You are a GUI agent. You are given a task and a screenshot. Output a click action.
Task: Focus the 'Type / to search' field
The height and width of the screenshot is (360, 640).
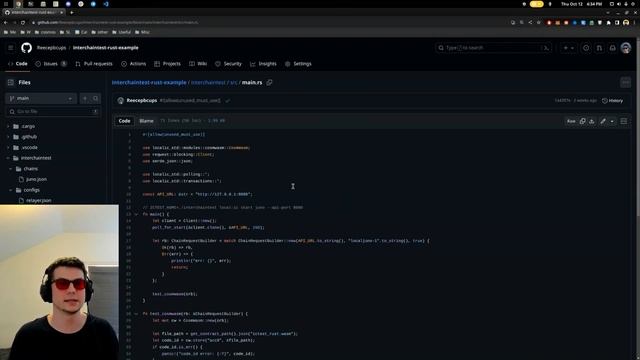[493, 48]
